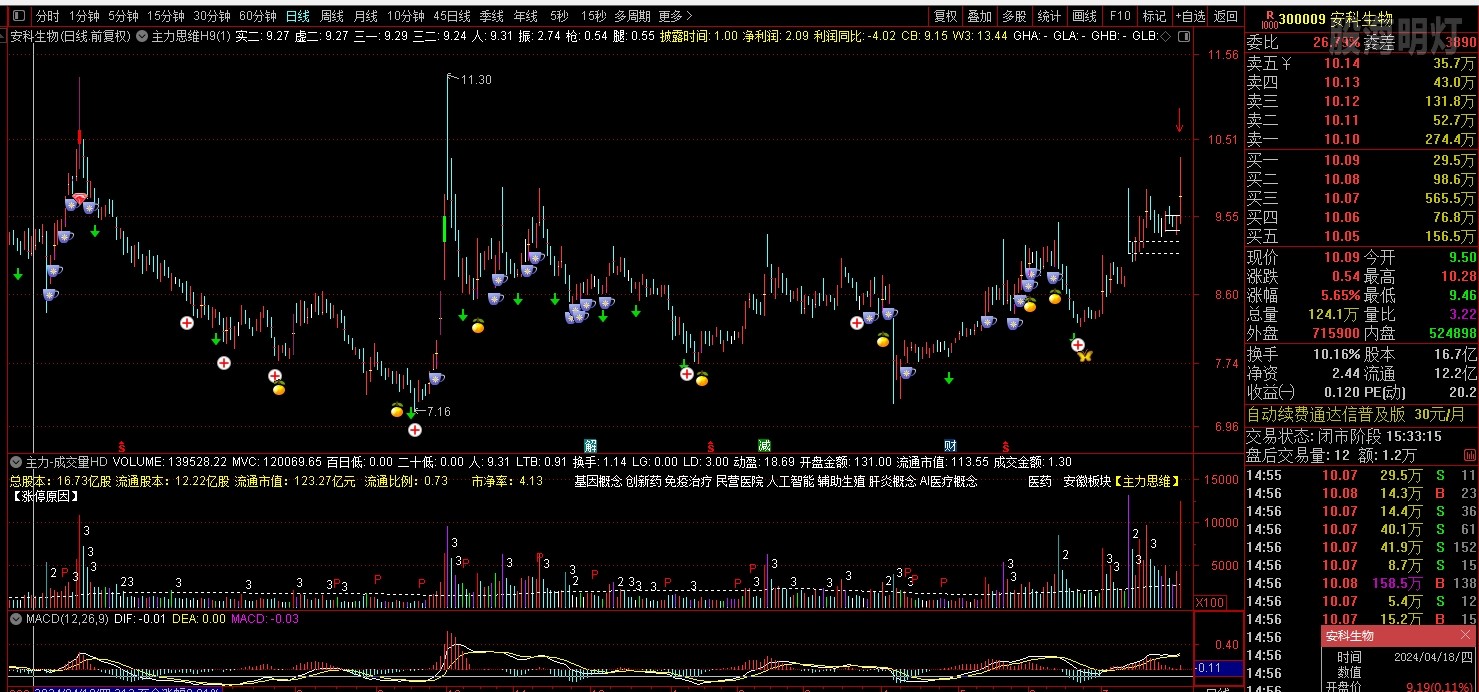Click the blue 财 event marker
This screenshot has width=1479, height=692.
[x=950, y=445]
